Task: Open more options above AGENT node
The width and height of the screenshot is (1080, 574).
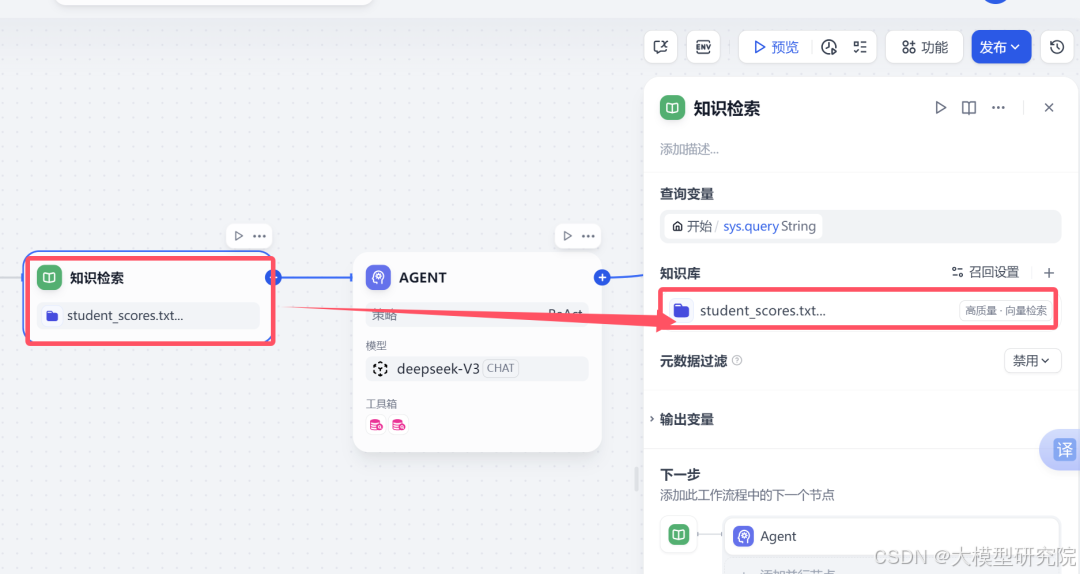Action: pos(588,236)
